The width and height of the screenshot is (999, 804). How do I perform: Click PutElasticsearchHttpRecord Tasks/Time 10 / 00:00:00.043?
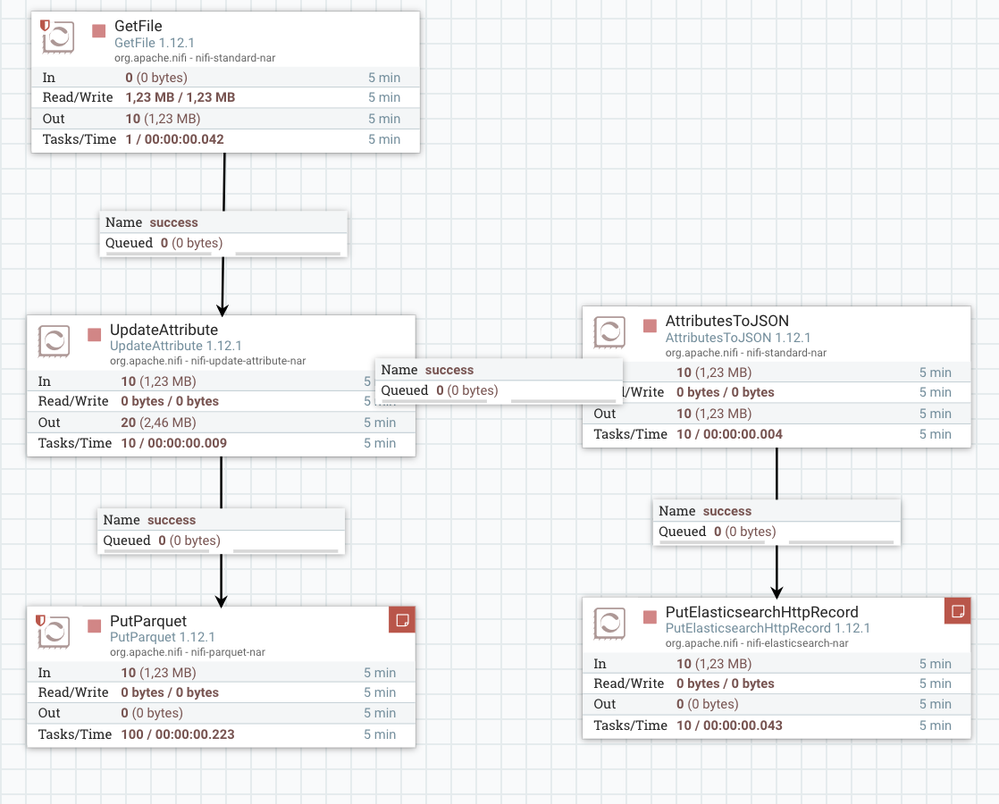729,726
